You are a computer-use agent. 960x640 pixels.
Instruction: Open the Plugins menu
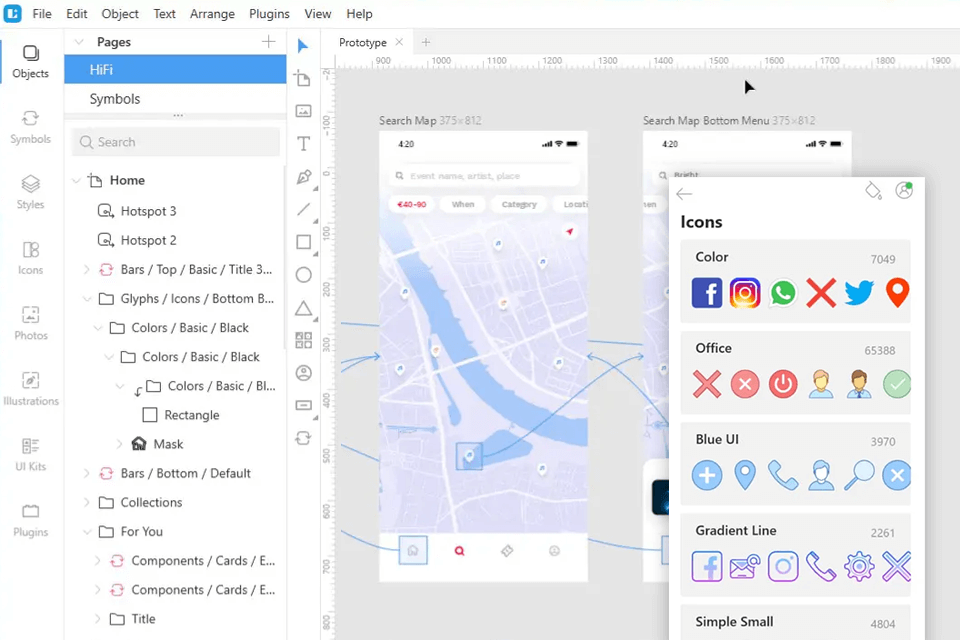tap(269, 13)
